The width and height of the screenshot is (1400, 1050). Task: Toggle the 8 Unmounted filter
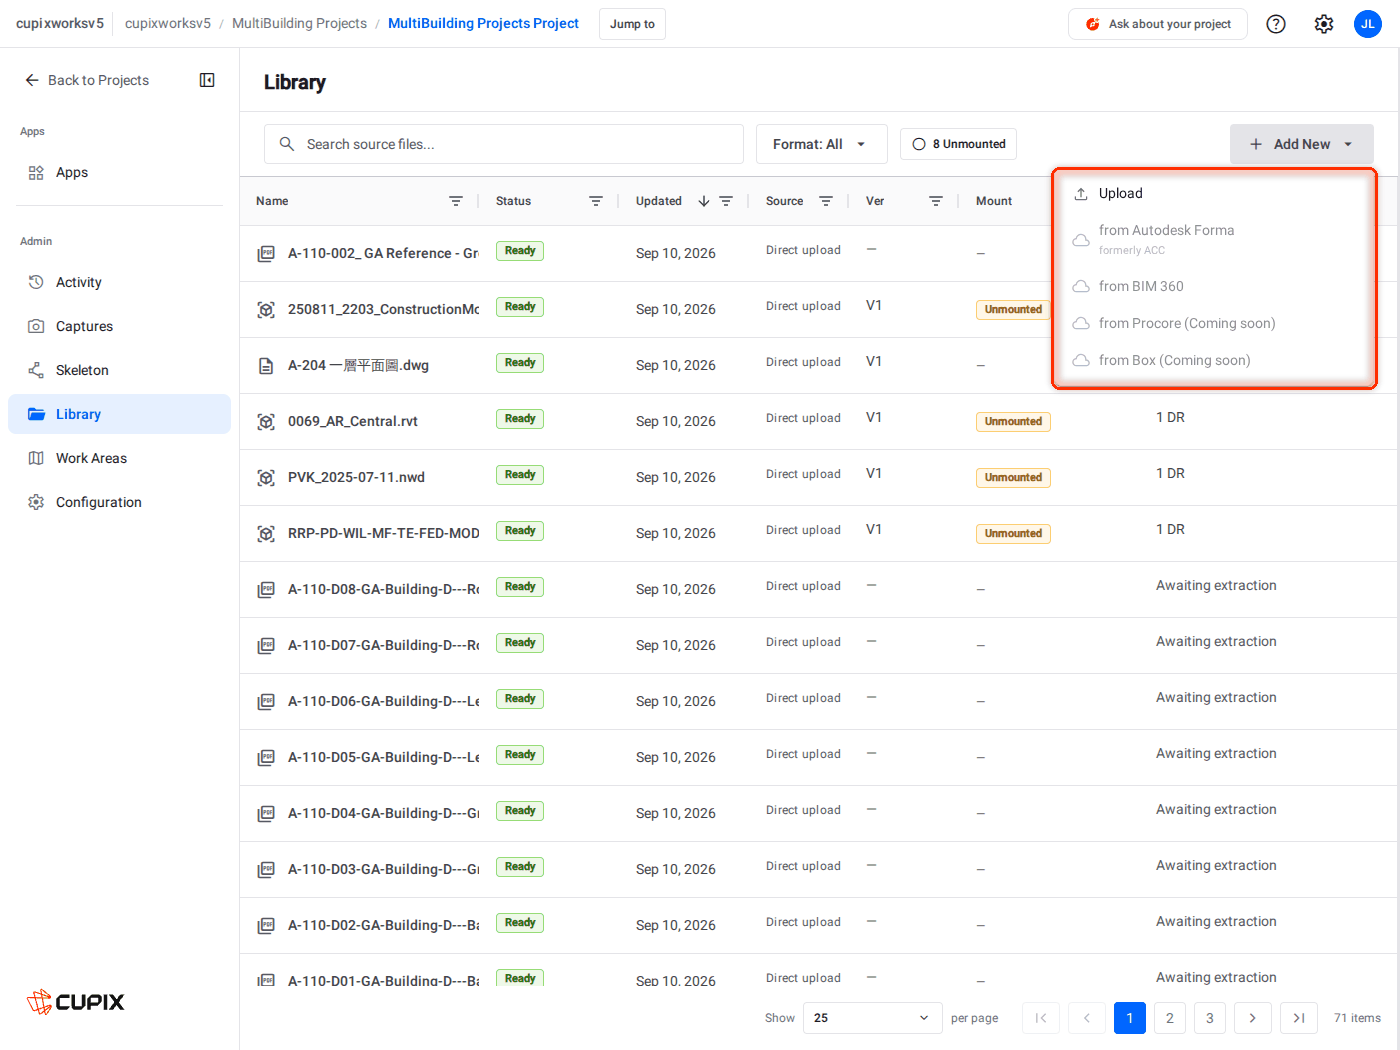point(959,144)
